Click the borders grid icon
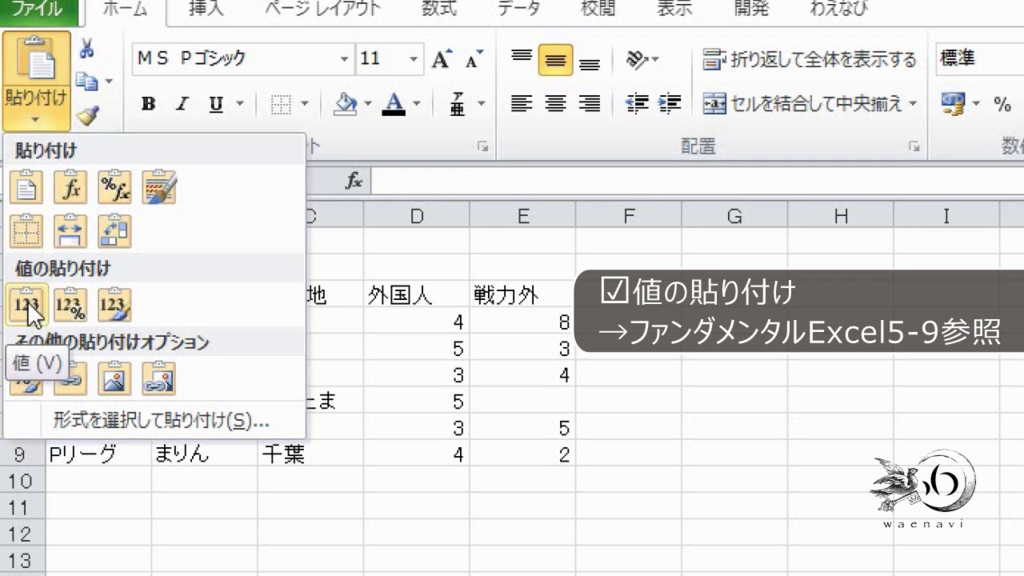Image resolution: width=1024 pixels, height=576 pixels. pos(281,104)
